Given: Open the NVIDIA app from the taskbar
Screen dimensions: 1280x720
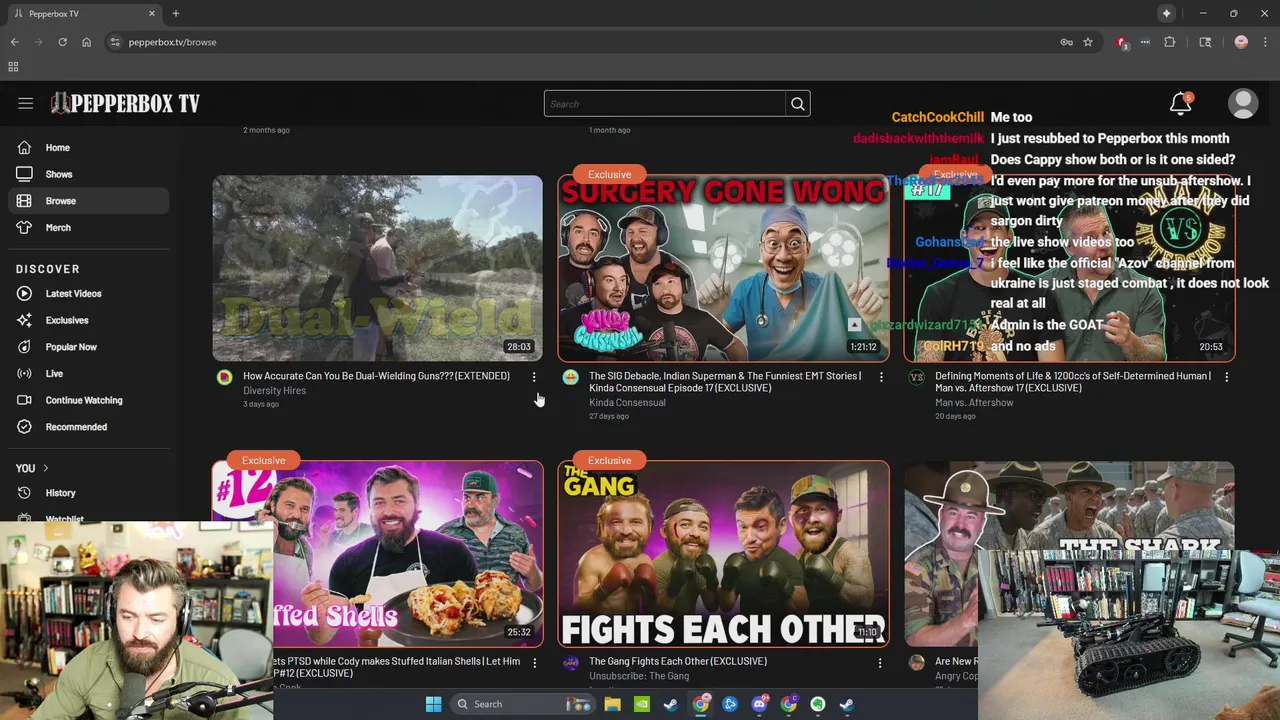Looking at the screenshot, I should [642, 704].
